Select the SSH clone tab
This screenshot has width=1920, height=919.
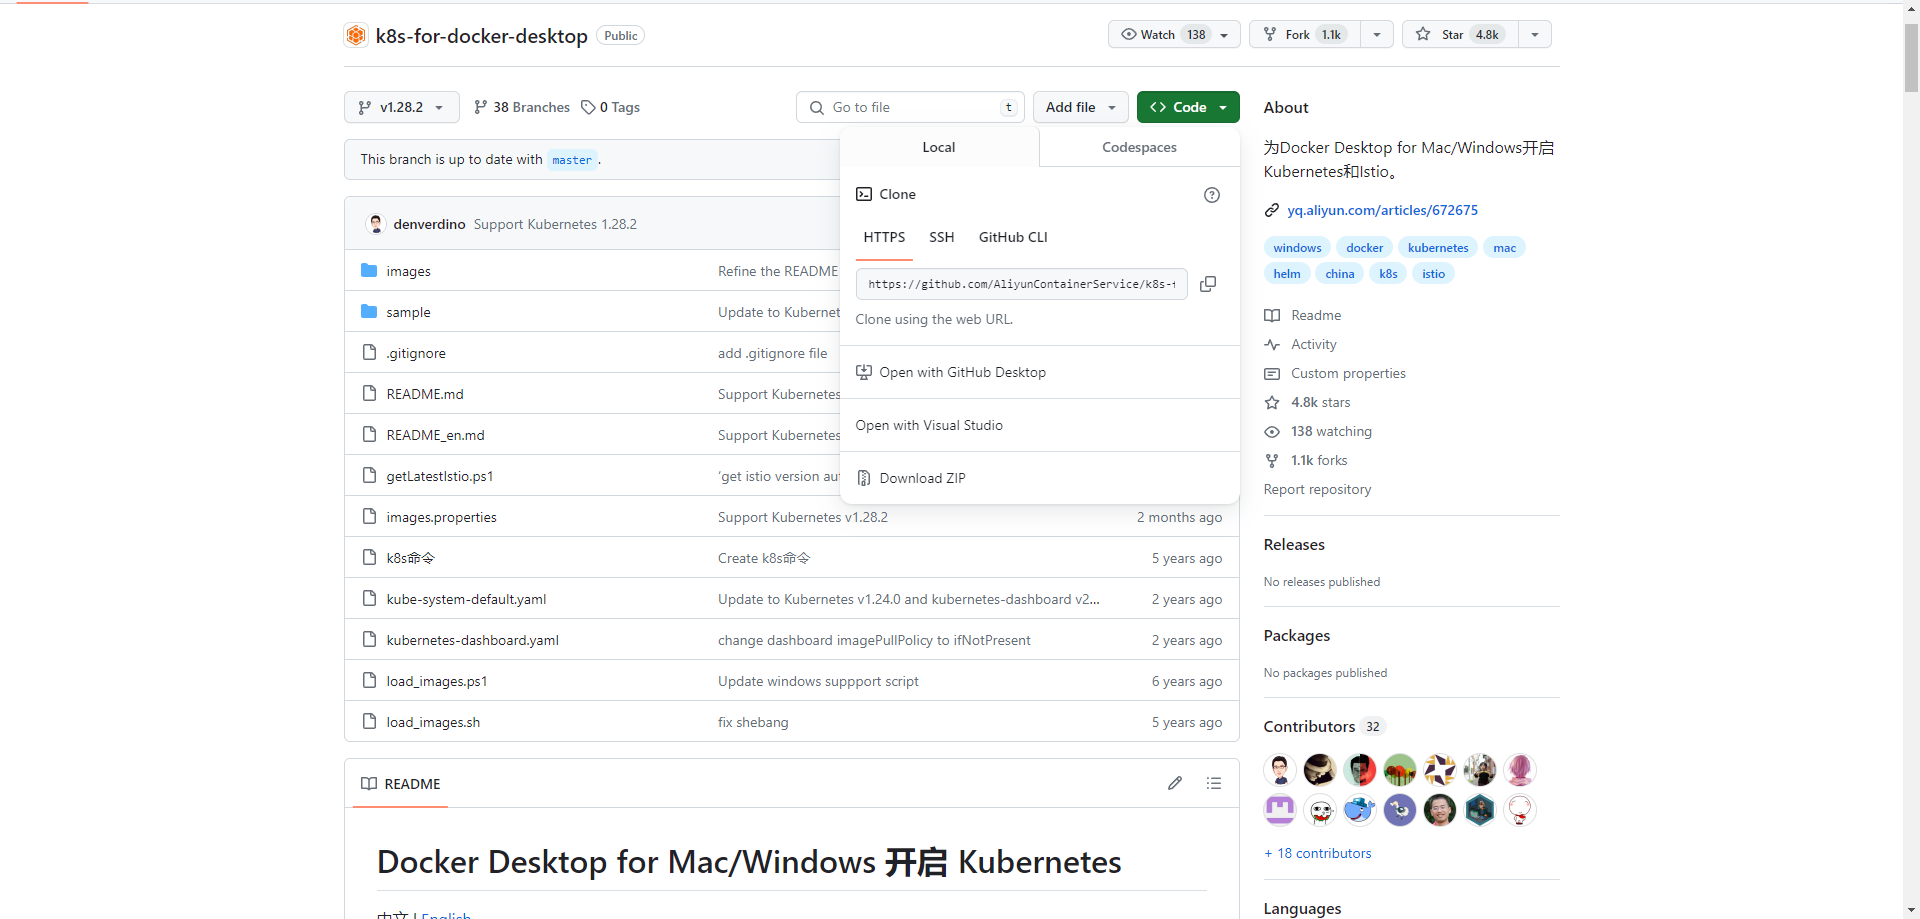click(x=941, y=237)
